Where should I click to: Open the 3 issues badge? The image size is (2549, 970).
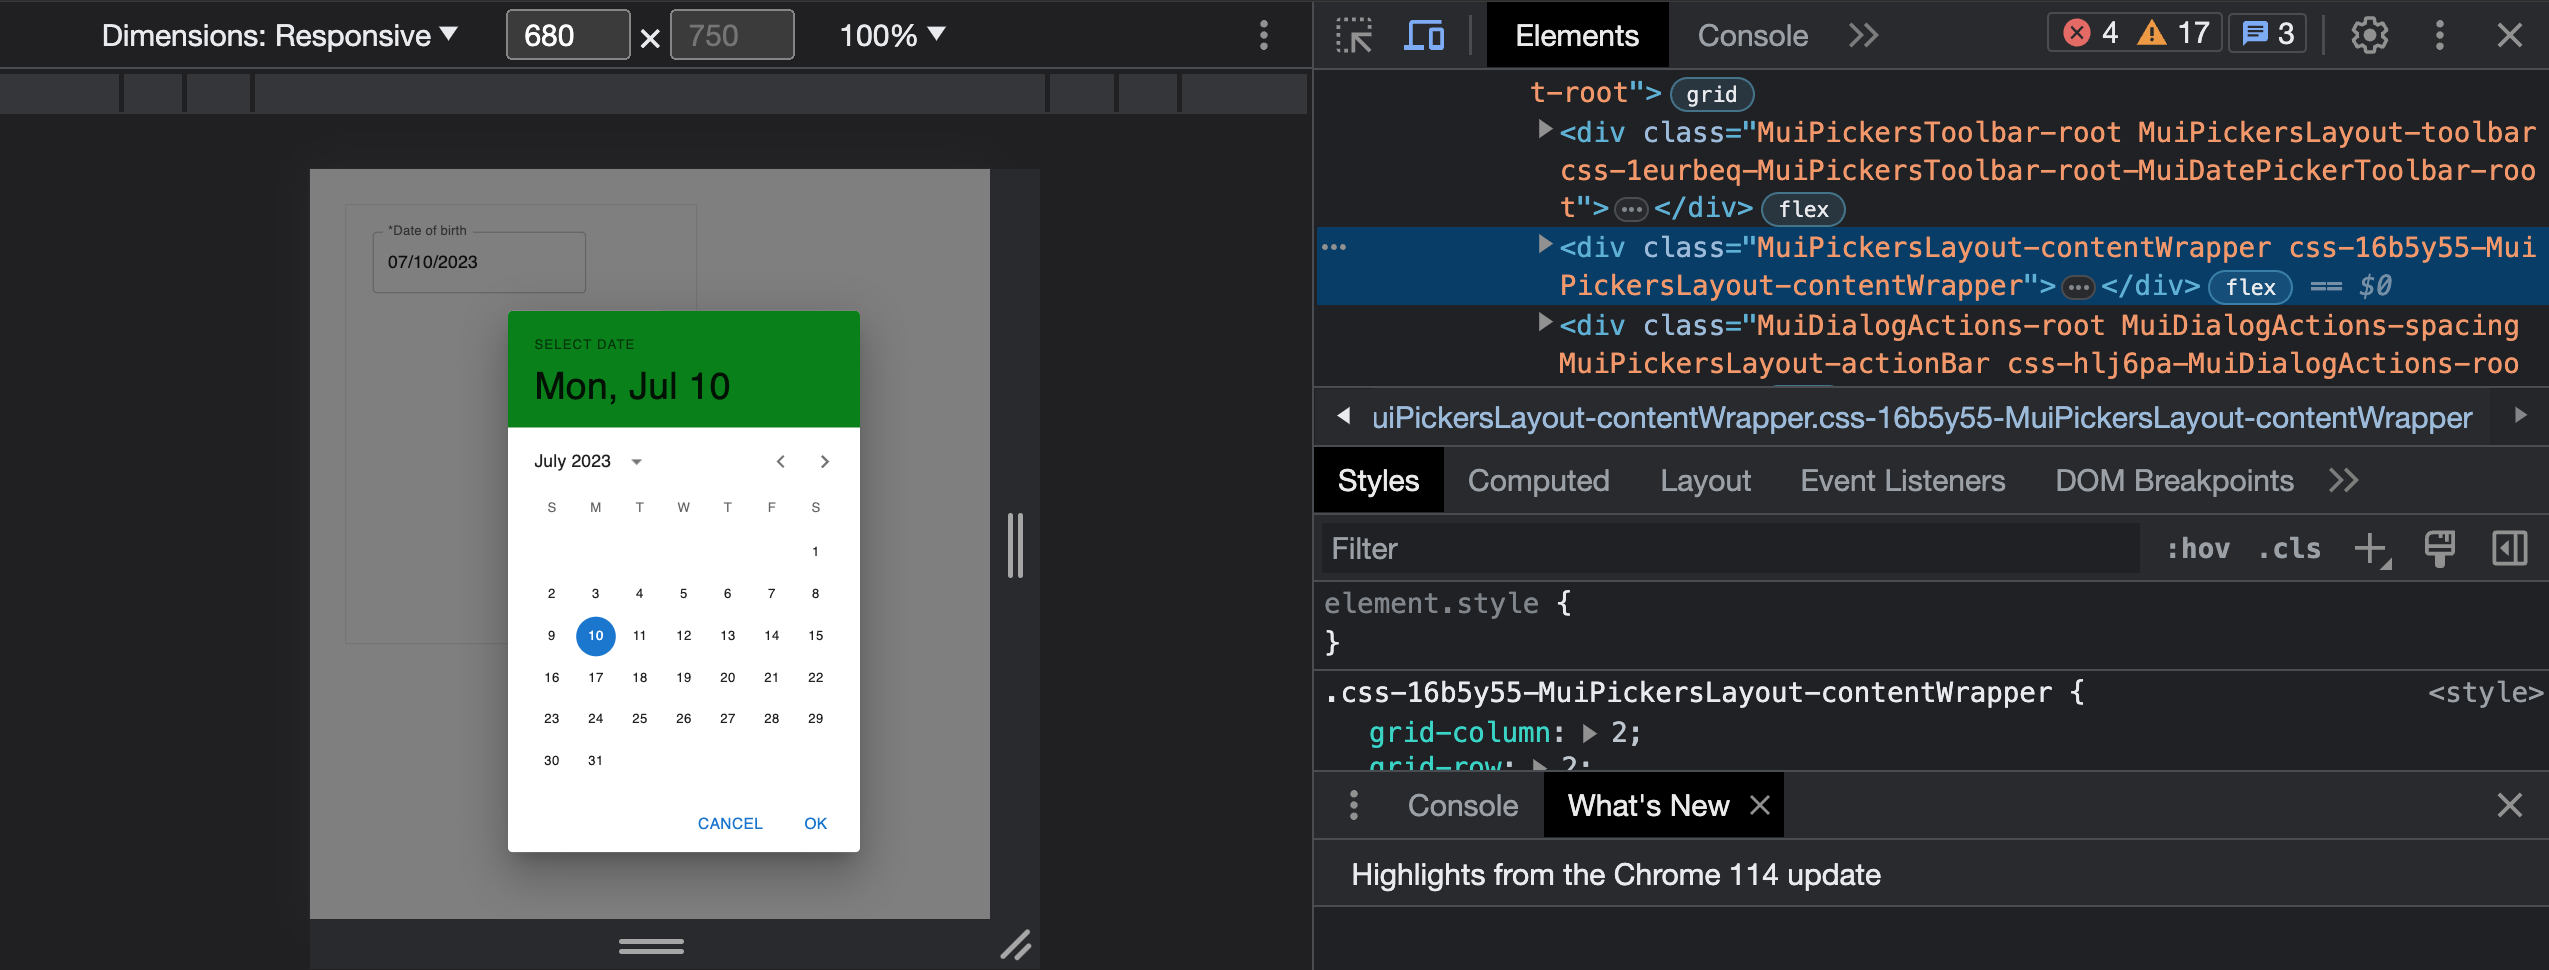[x=2267, y=34]
